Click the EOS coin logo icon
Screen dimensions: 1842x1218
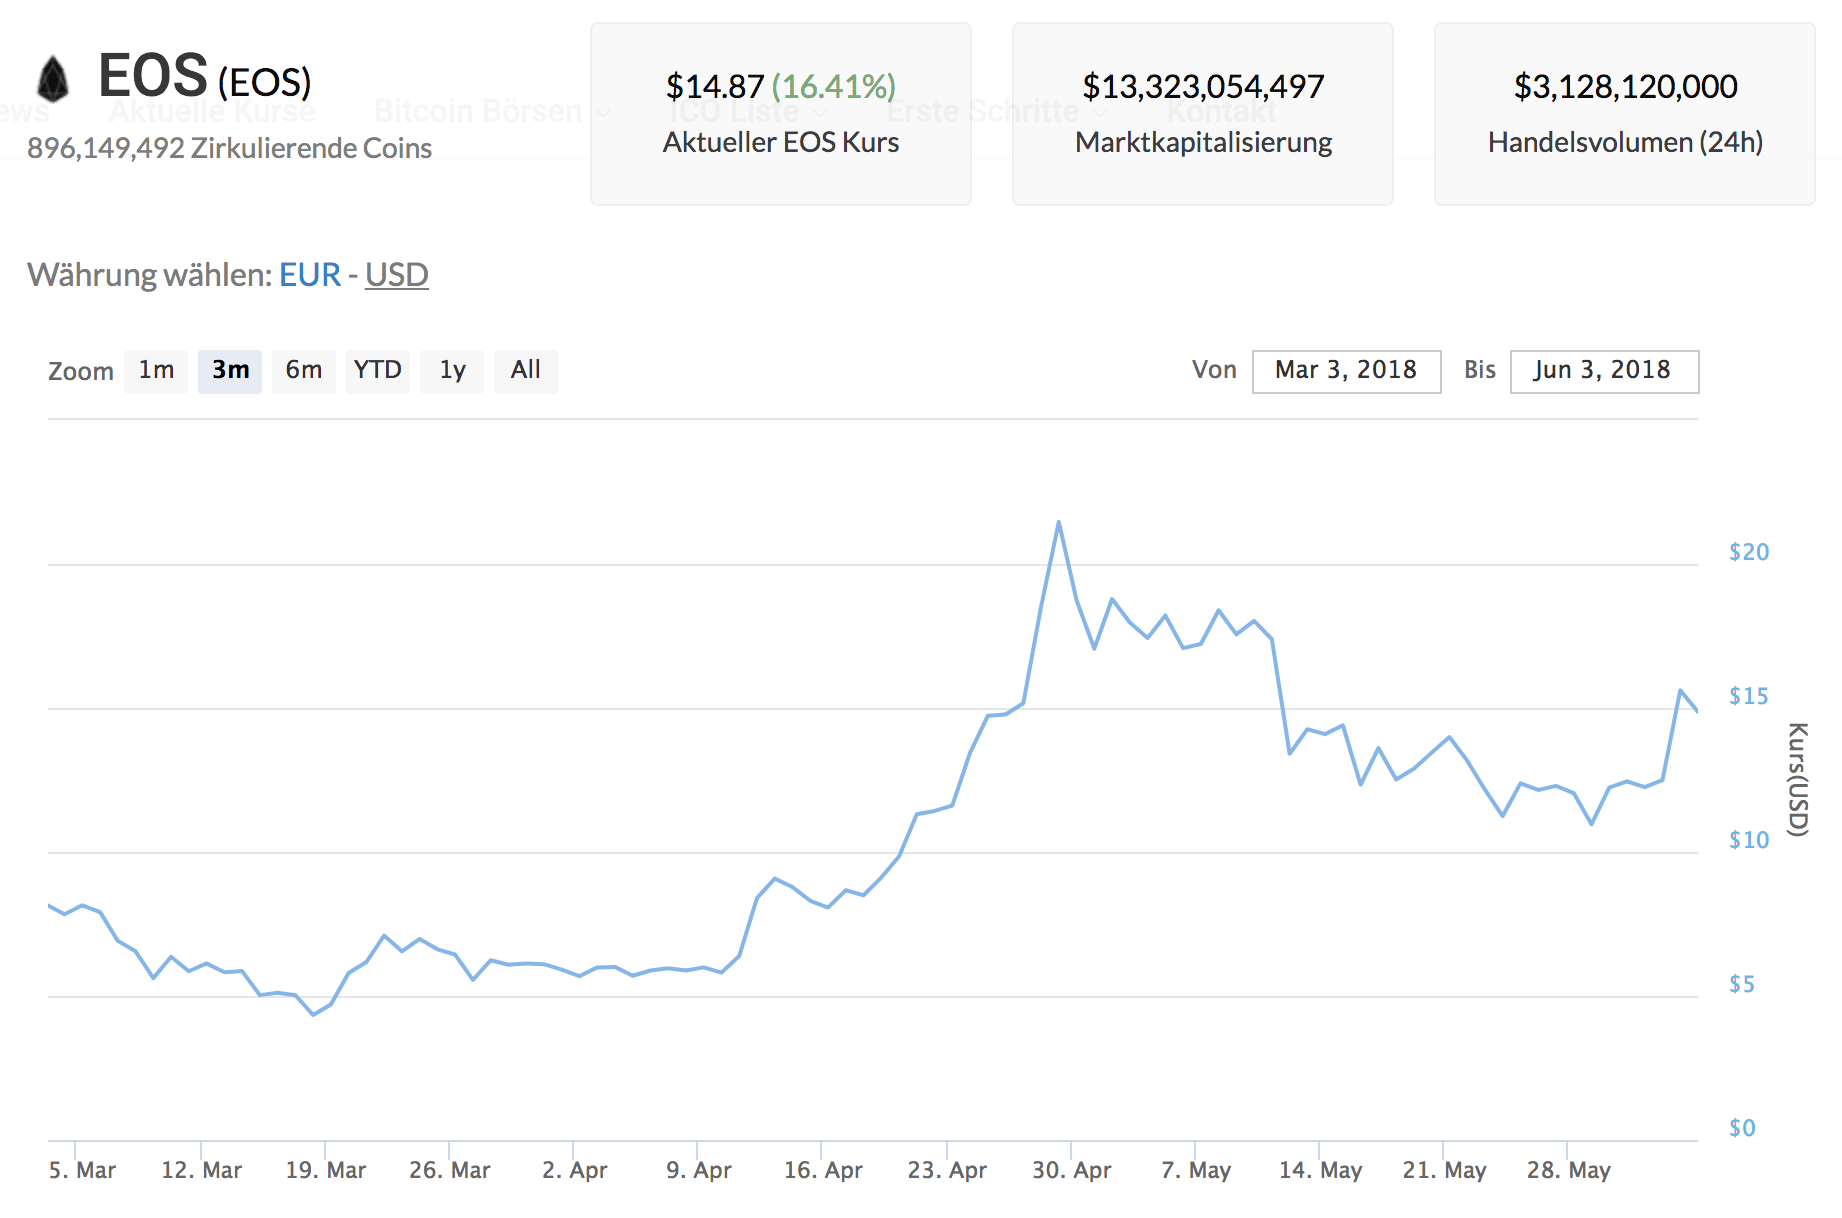53,79
